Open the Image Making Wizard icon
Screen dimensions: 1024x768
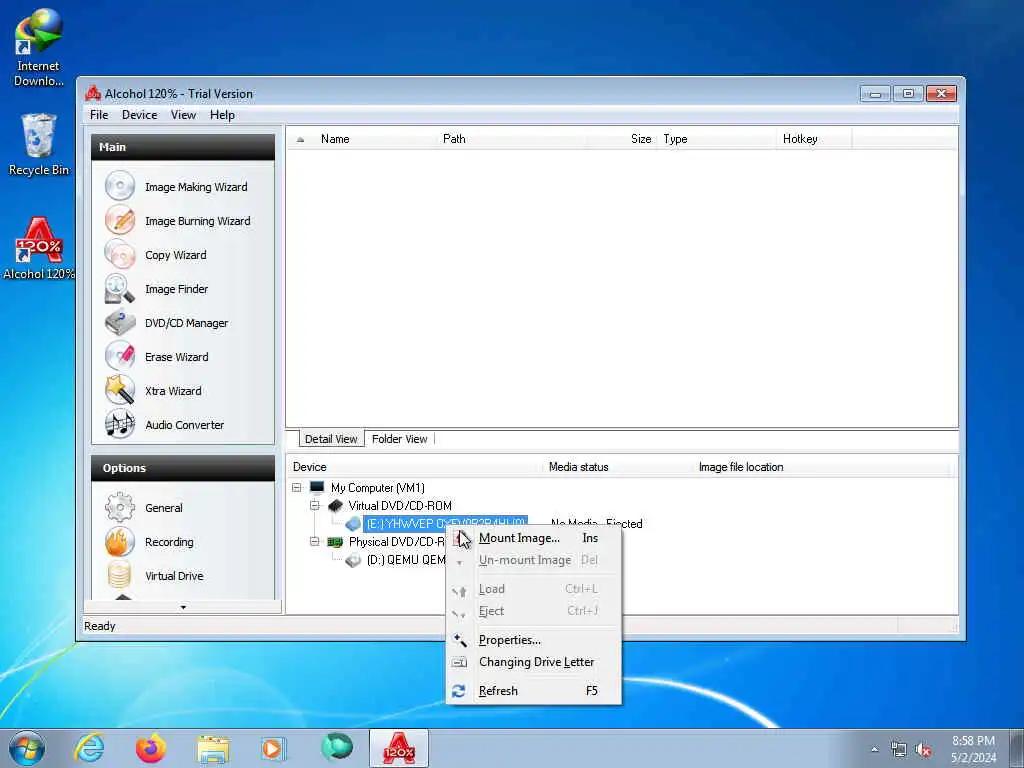point(120,186)
